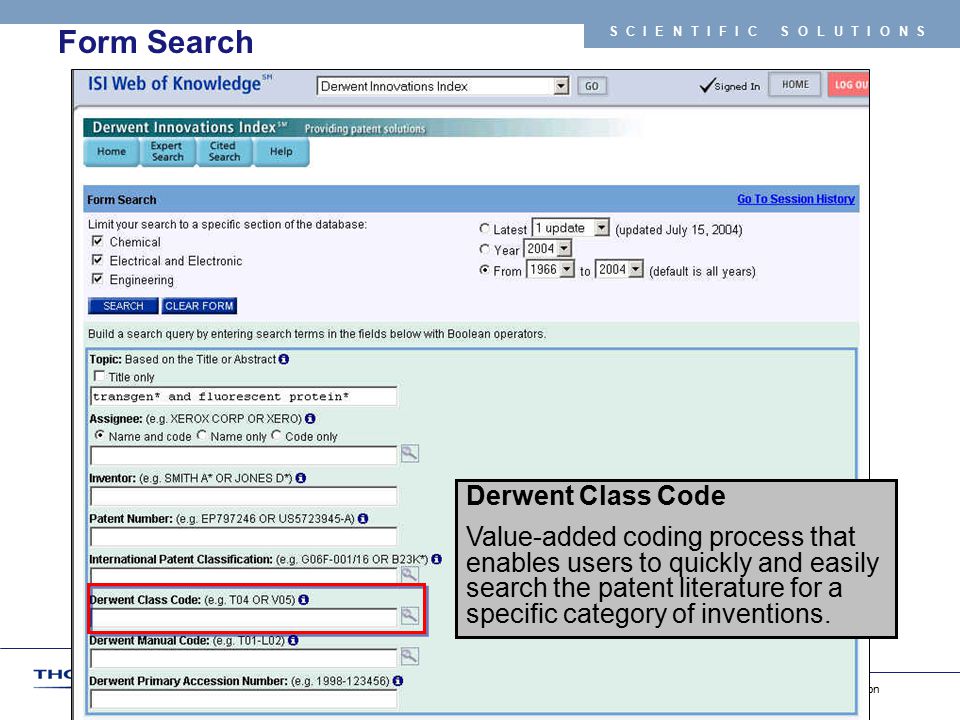Toggle Electrical and Electronic checkbox
The width and height of the screenshot is (960, 720).
(97, 260)
